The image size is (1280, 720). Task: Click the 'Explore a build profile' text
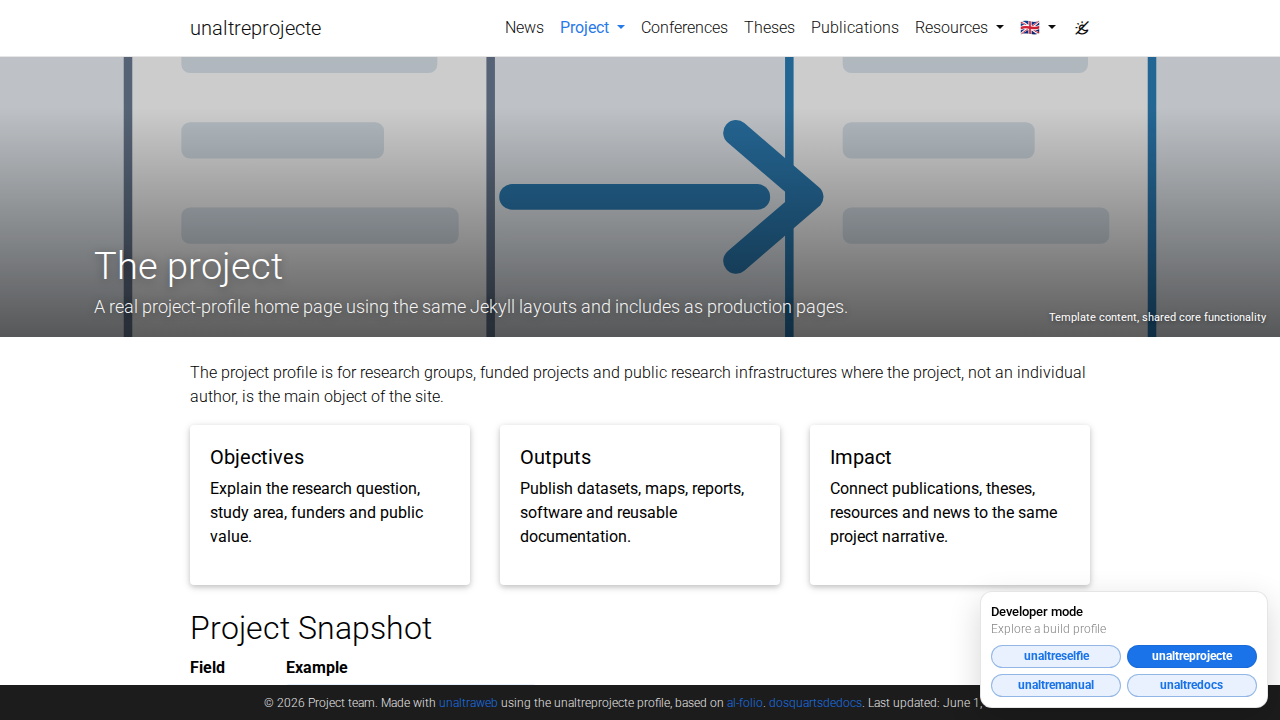[1049, 629]
